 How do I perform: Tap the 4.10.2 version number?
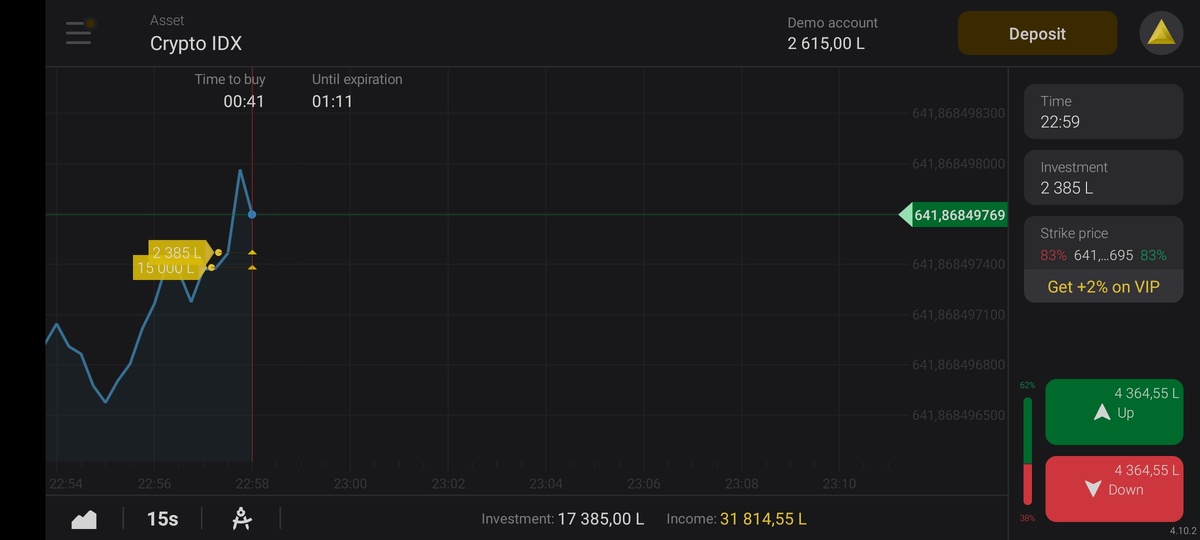pos(1183,531)
